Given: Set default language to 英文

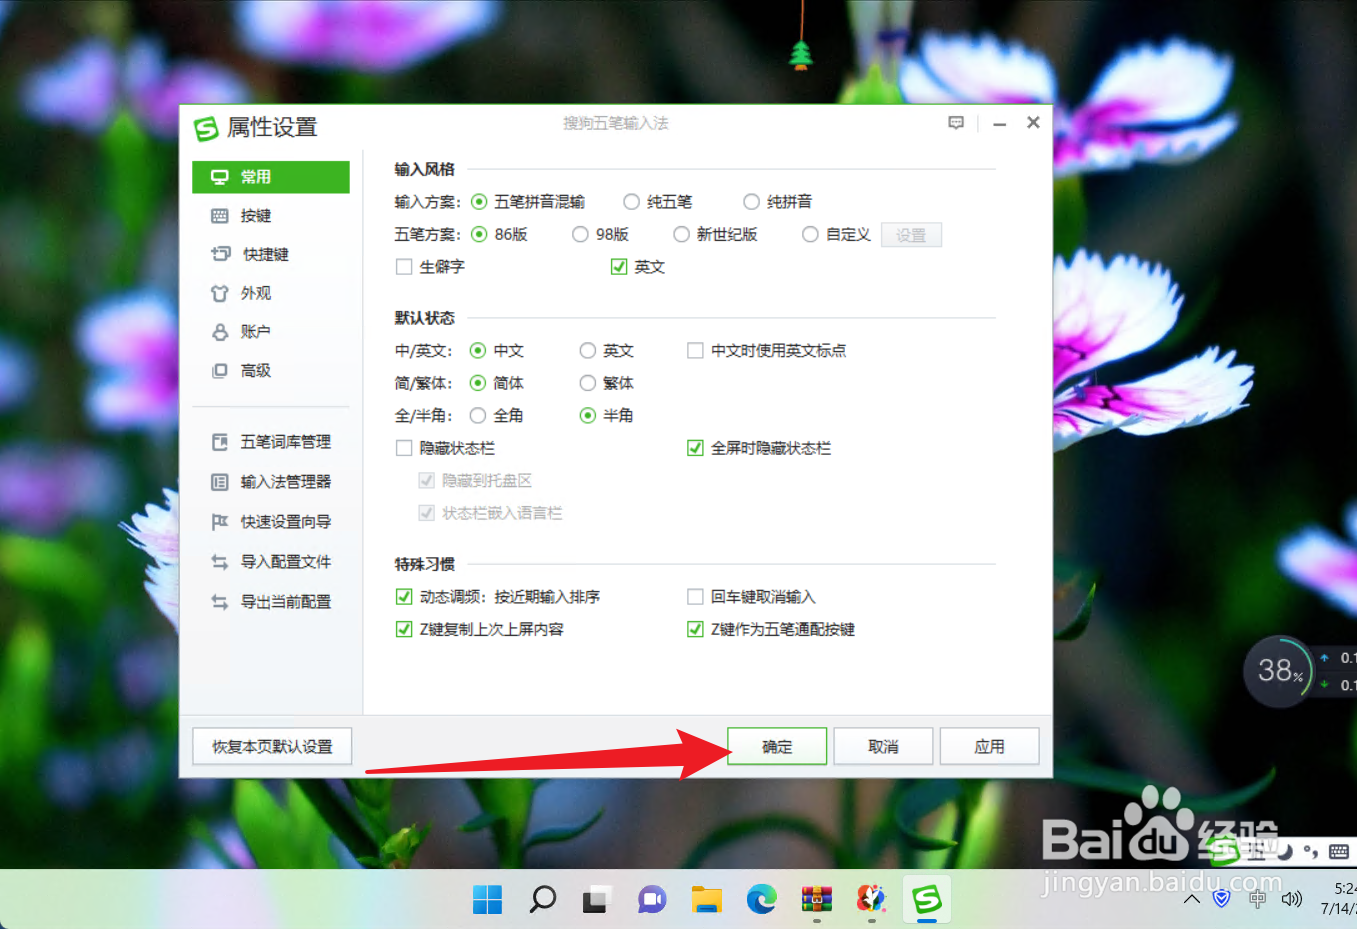Looking at the screenshot, I should (x=588, y=351).
